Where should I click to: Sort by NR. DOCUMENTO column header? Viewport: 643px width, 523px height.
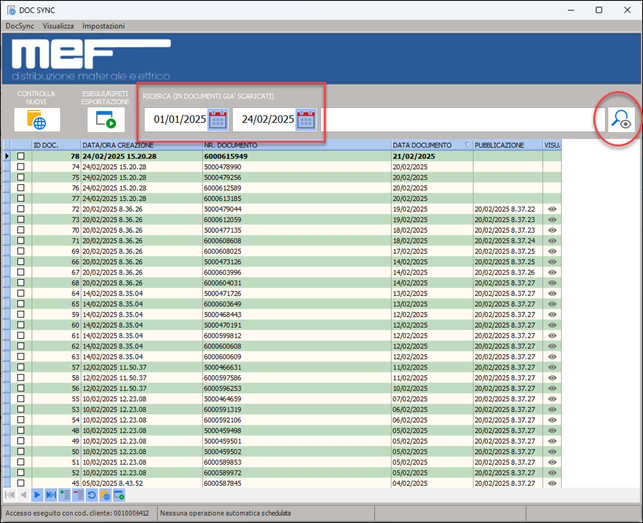(x=297, y=145)
